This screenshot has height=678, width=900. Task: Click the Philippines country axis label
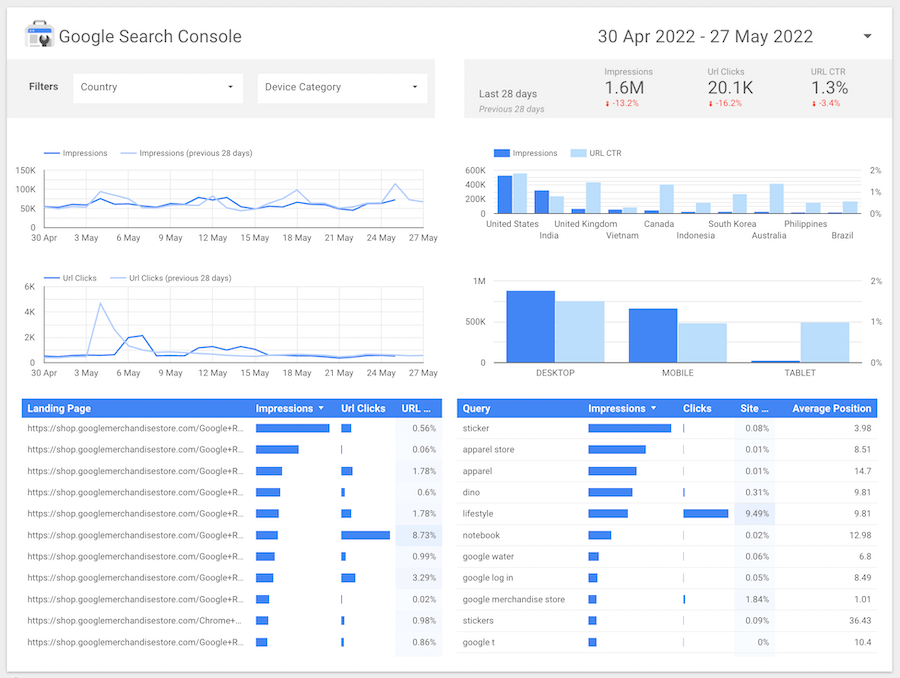805,224
